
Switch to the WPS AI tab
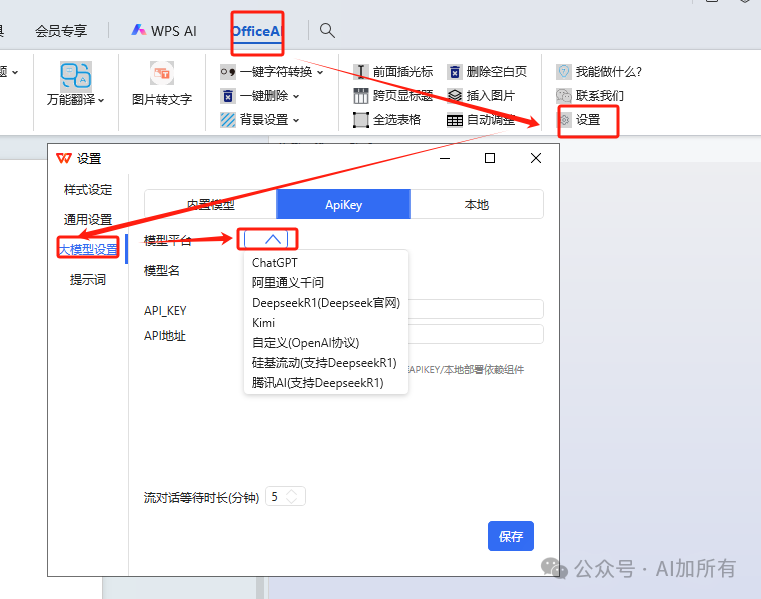pos(164,31)
